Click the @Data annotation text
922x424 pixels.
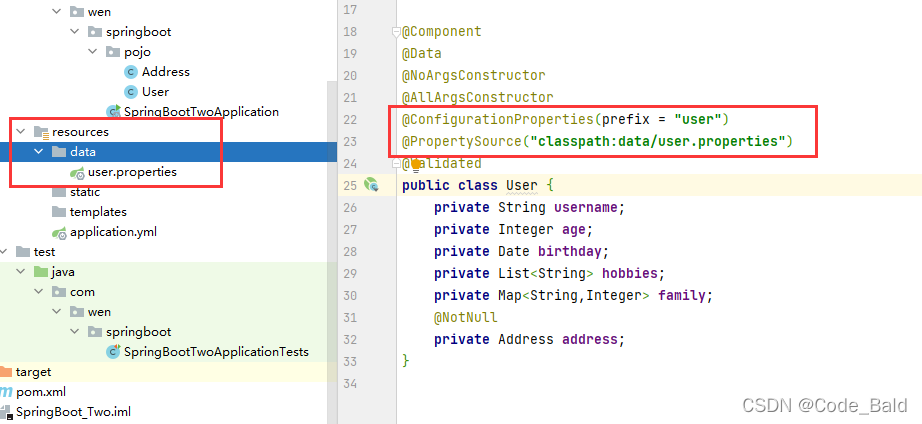[x=422, y=54]
